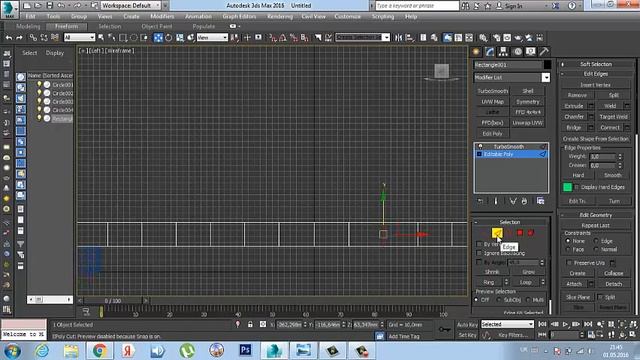
Task: Add the Shell modifier button
Action: coord(528,91)
